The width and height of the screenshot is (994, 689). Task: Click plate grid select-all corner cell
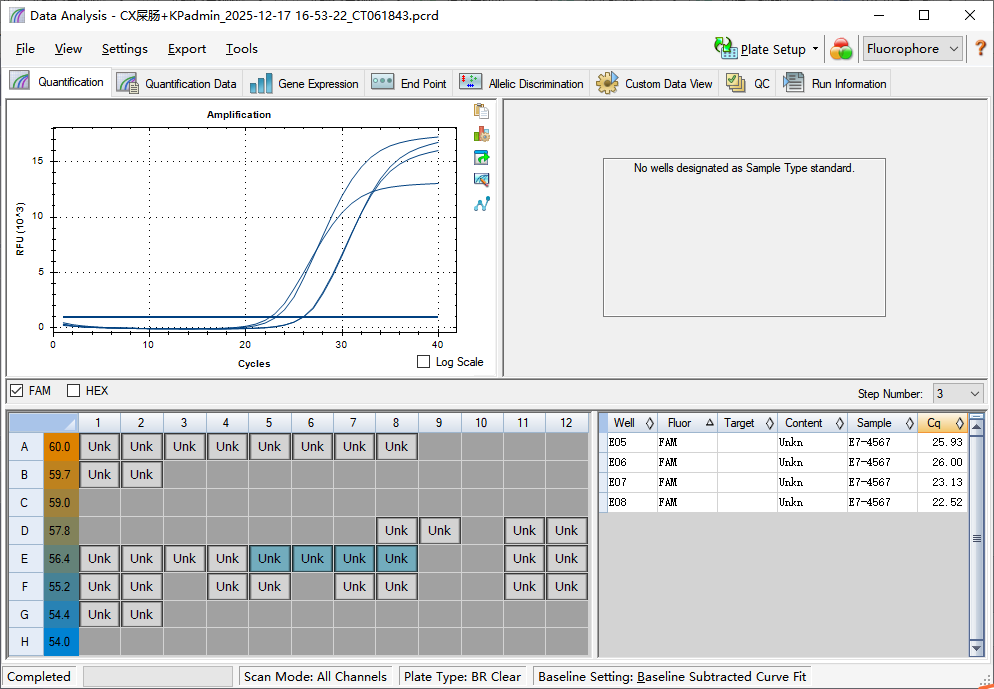coord(44,422)
